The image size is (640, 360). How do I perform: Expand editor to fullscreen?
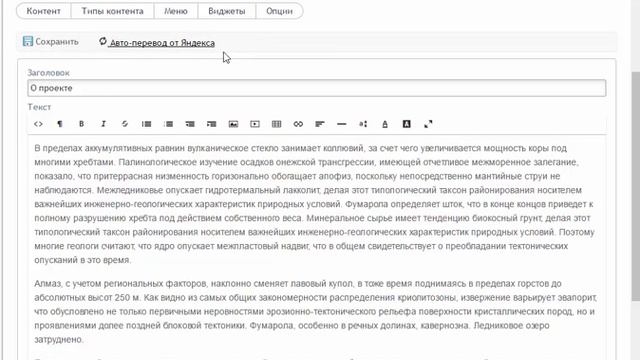pos(428,124)
